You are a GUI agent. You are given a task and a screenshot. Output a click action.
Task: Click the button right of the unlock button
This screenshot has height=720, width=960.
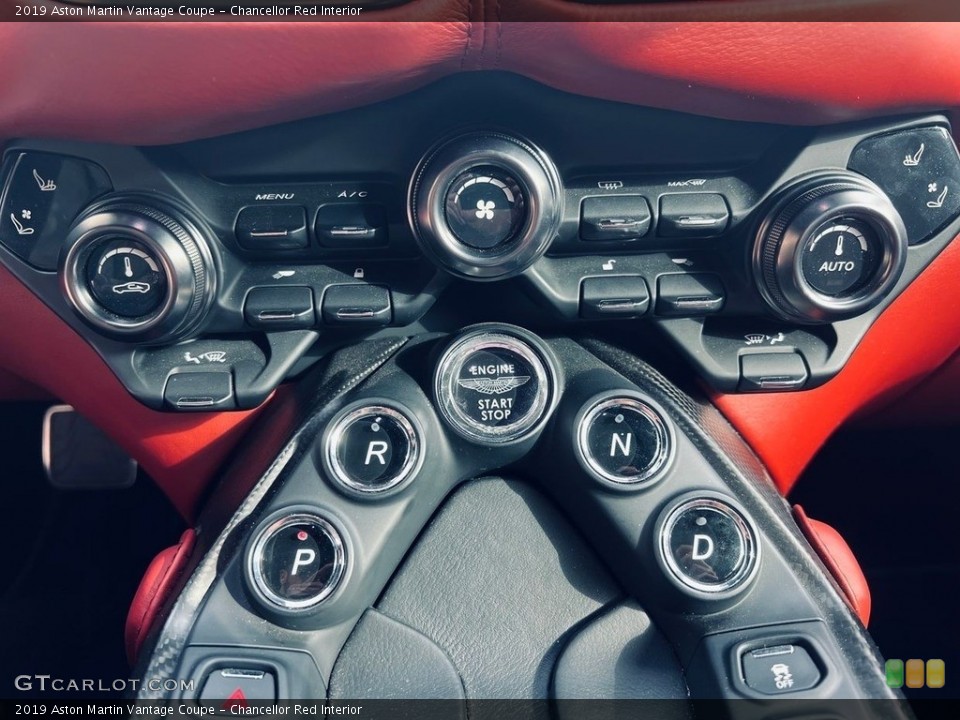click(x=690, y=293)
